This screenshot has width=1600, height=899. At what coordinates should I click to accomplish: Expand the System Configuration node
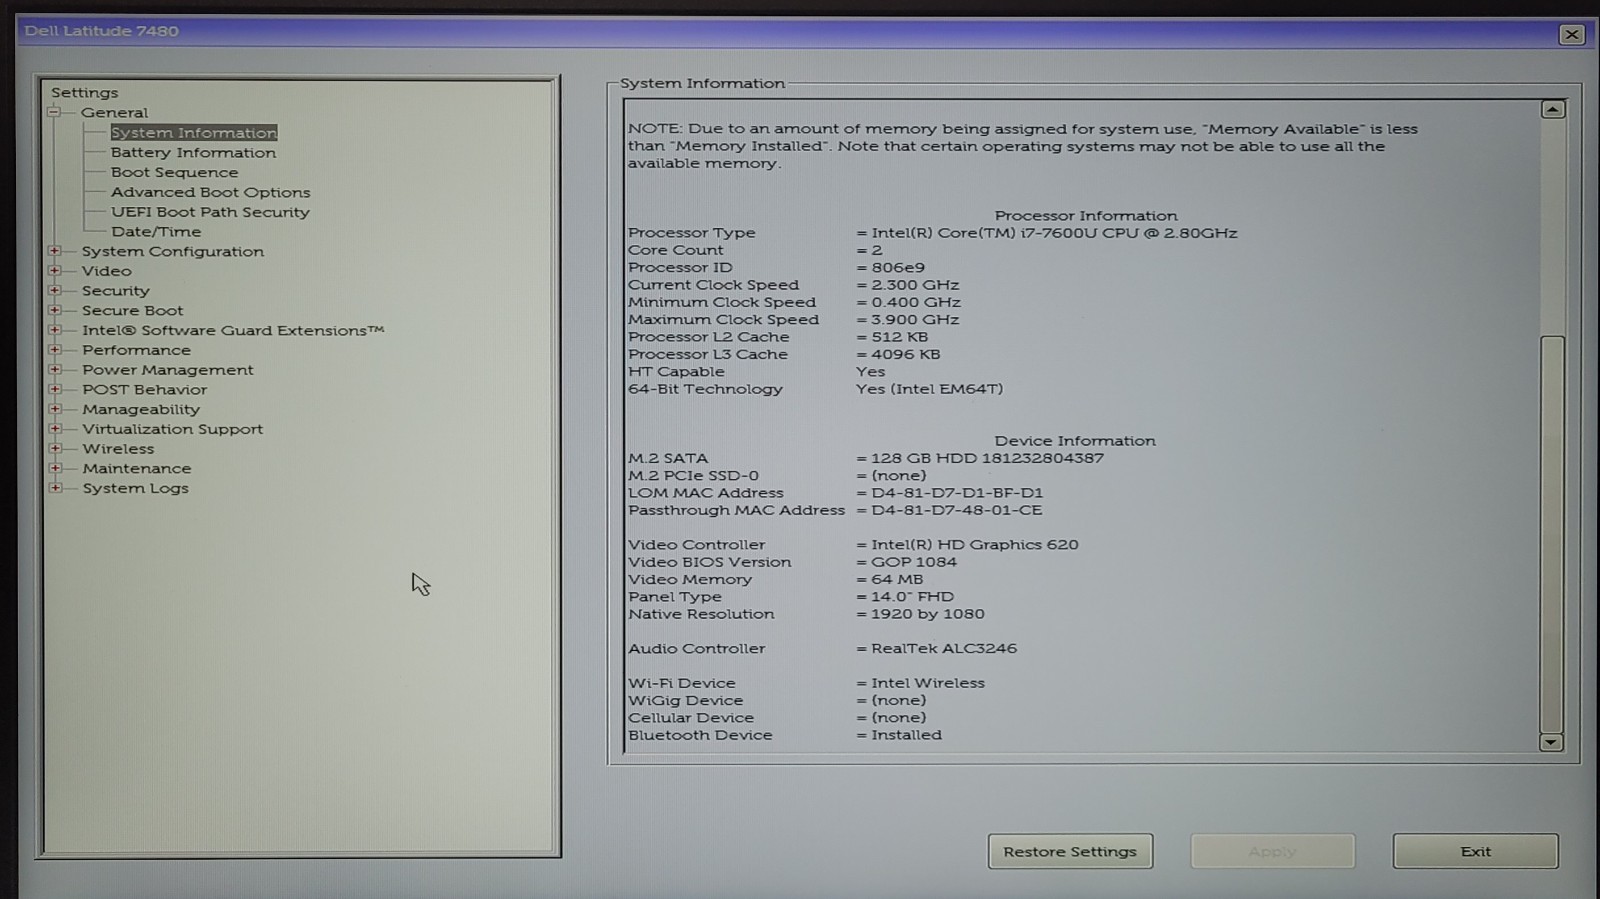(x=55, y=251)
